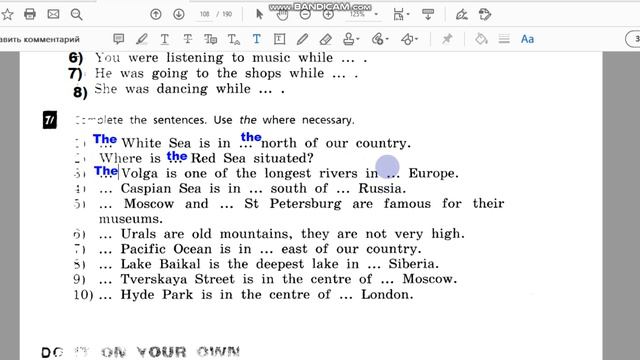Print the document with printer icon
Viewport: 640px width, 360px height.
[x=30, y=15]
